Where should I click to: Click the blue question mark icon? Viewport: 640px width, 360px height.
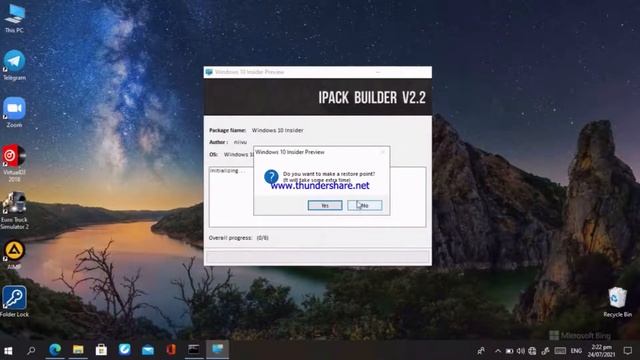tap(271, 177)
